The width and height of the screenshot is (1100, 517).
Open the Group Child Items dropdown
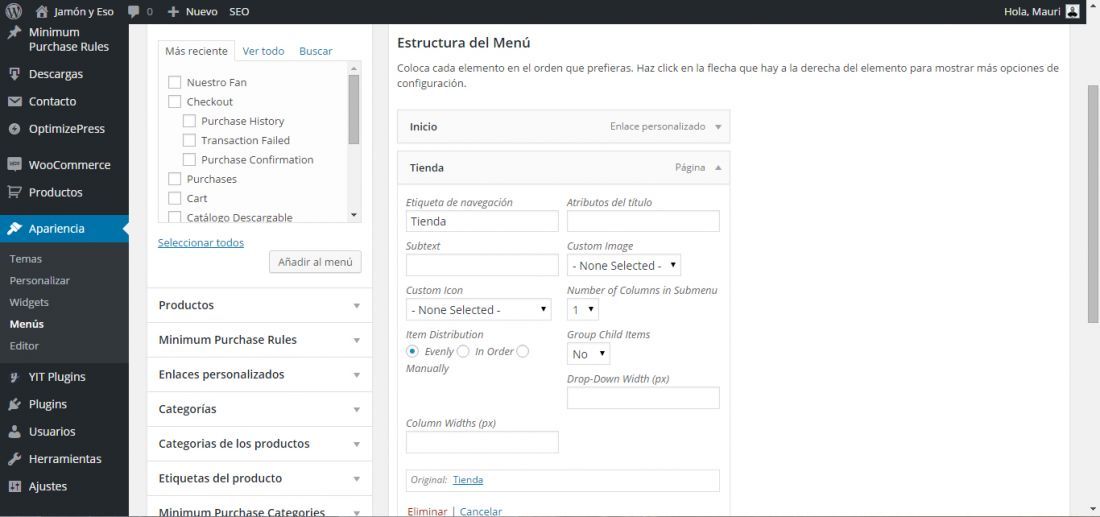pyautogui.click(x=589, y=354)
